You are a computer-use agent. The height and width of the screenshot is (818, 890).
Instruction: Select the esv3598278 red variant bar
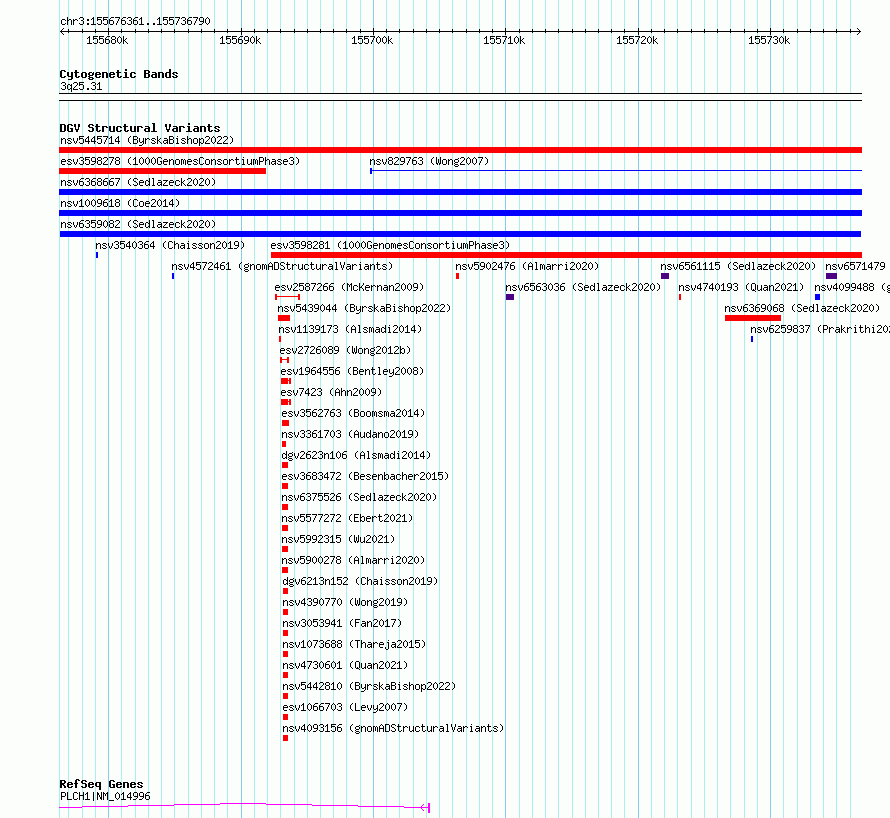162,171
